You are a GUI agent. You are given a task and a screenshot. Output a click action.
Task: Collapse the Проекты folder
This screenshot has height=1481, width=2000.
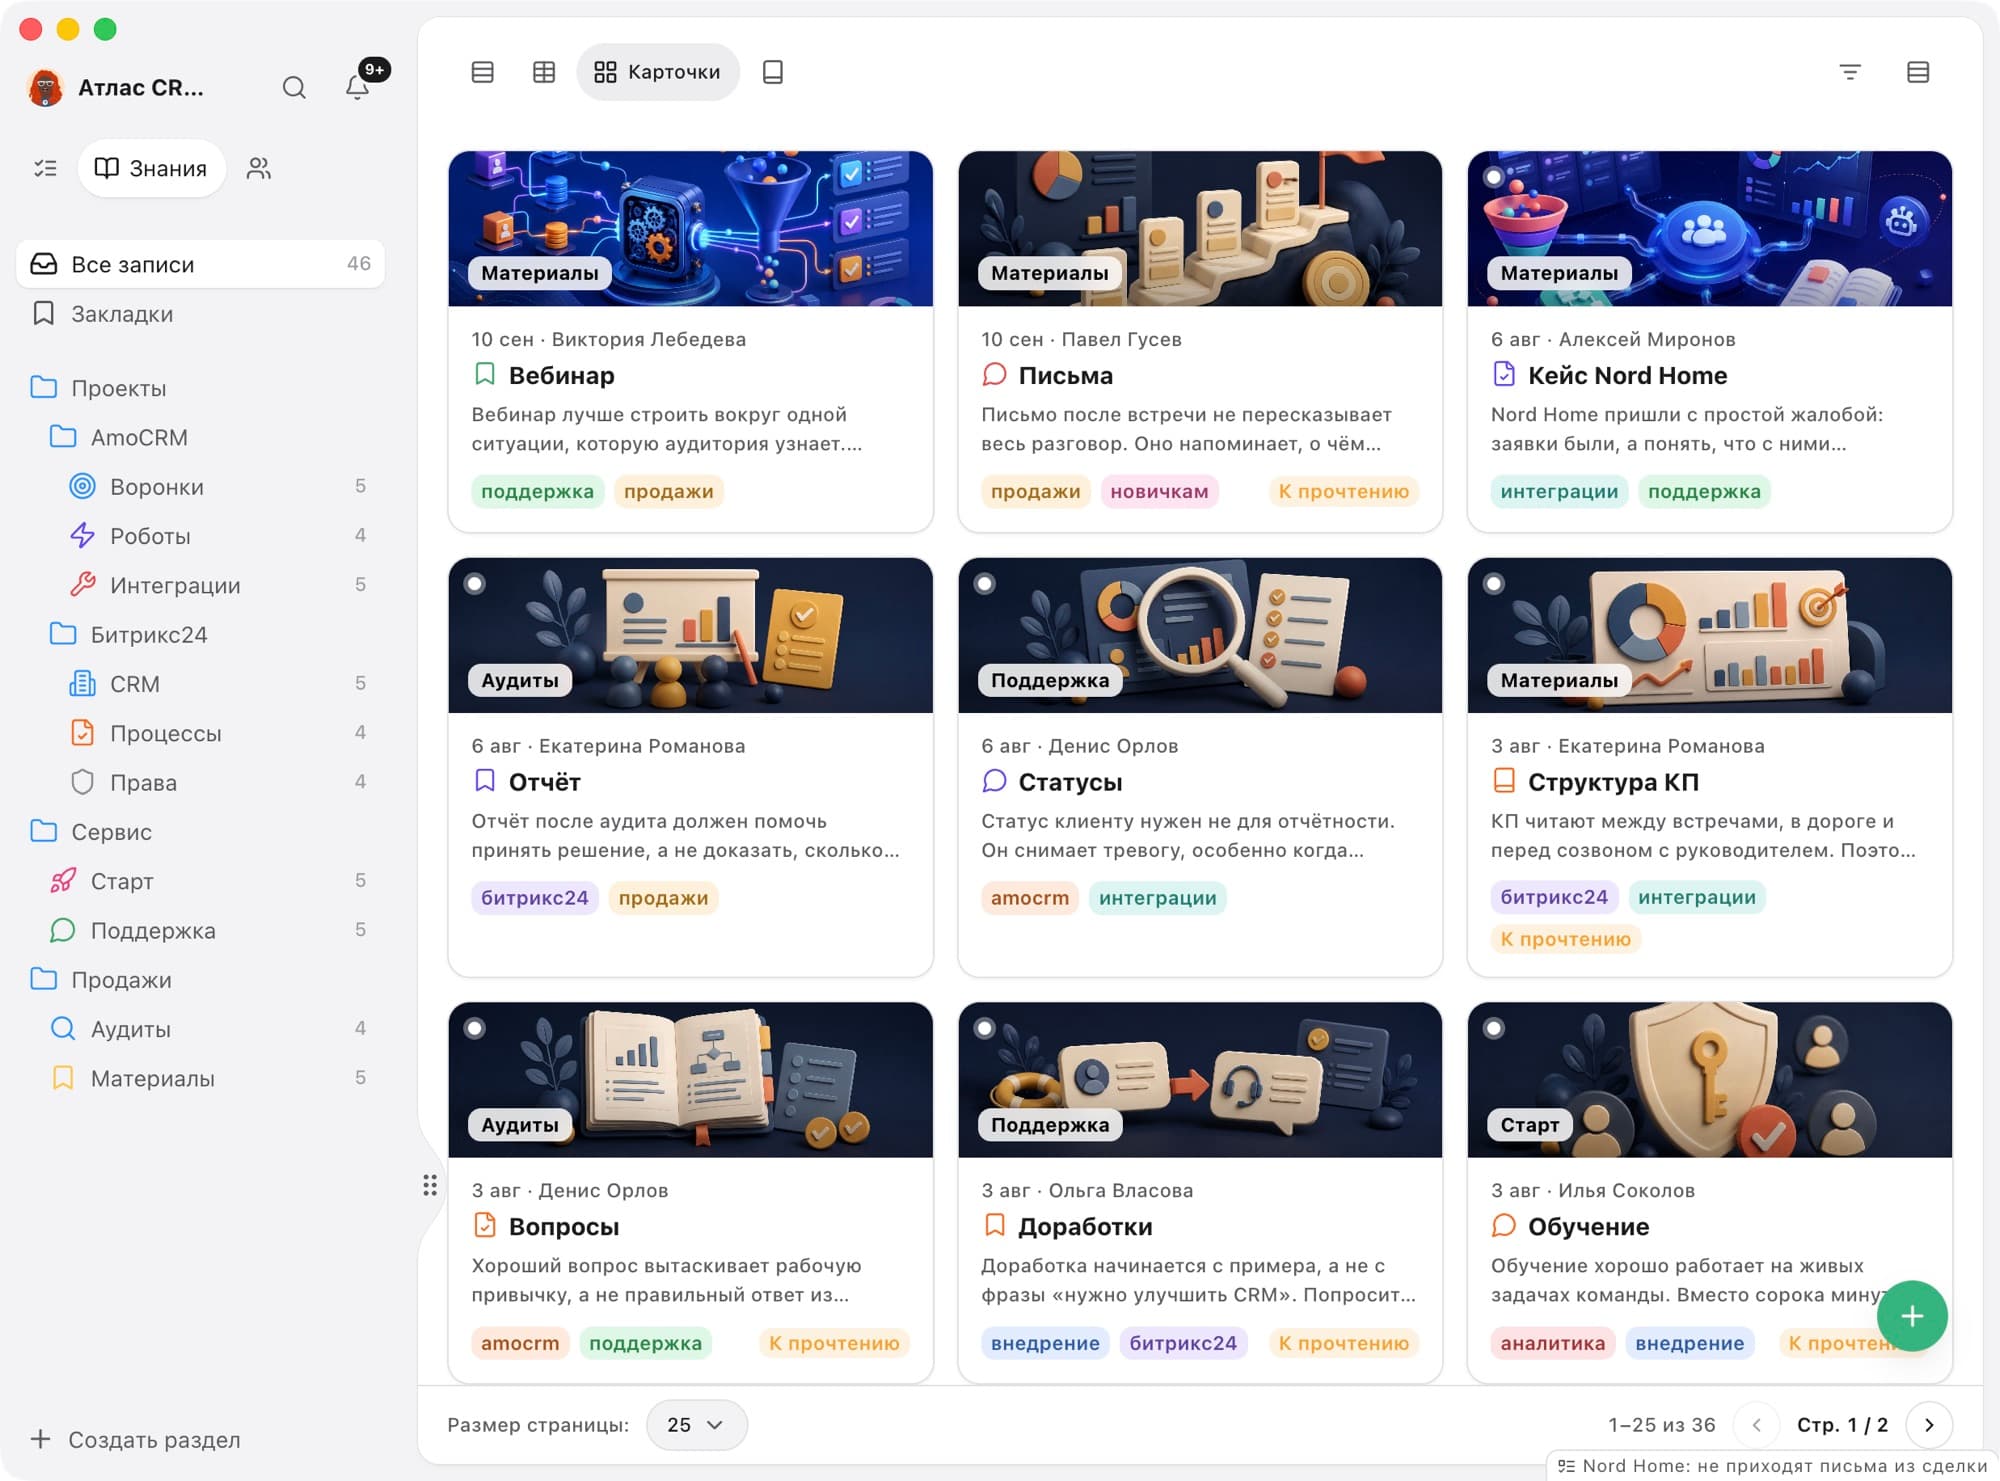pyautogui.click(x=43, y=388)
